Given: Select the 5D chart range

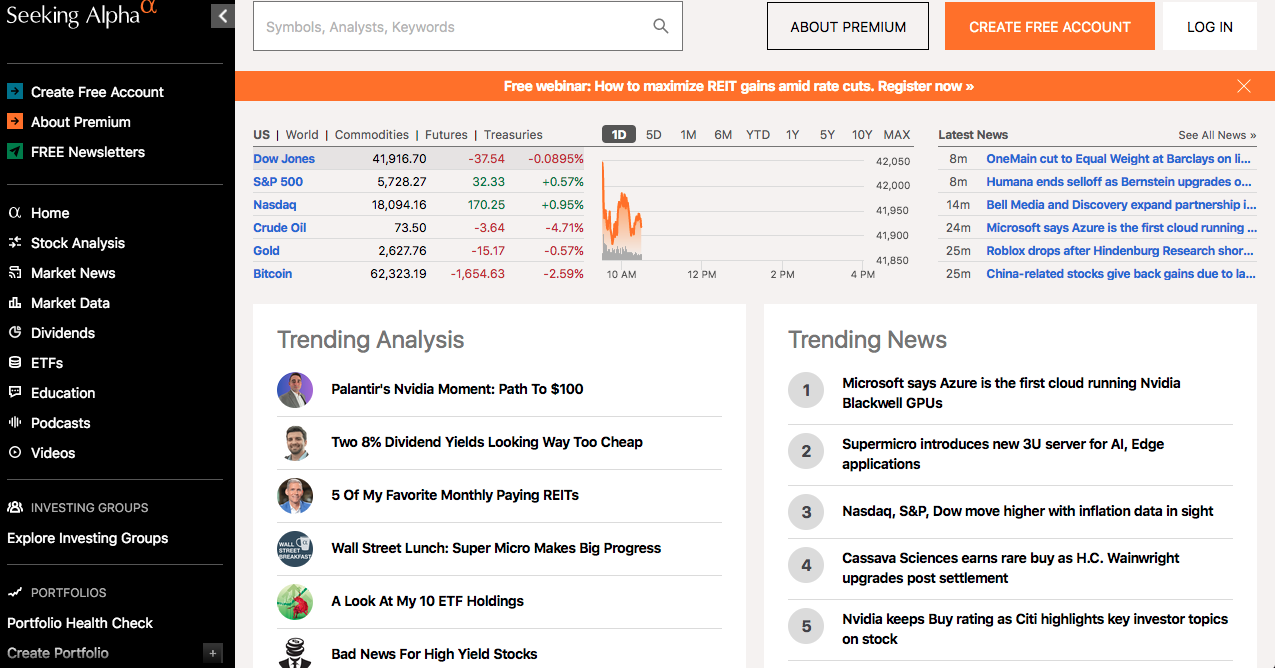Looking at the screenshot, I should pyautogui.click(x=653, y=135).
